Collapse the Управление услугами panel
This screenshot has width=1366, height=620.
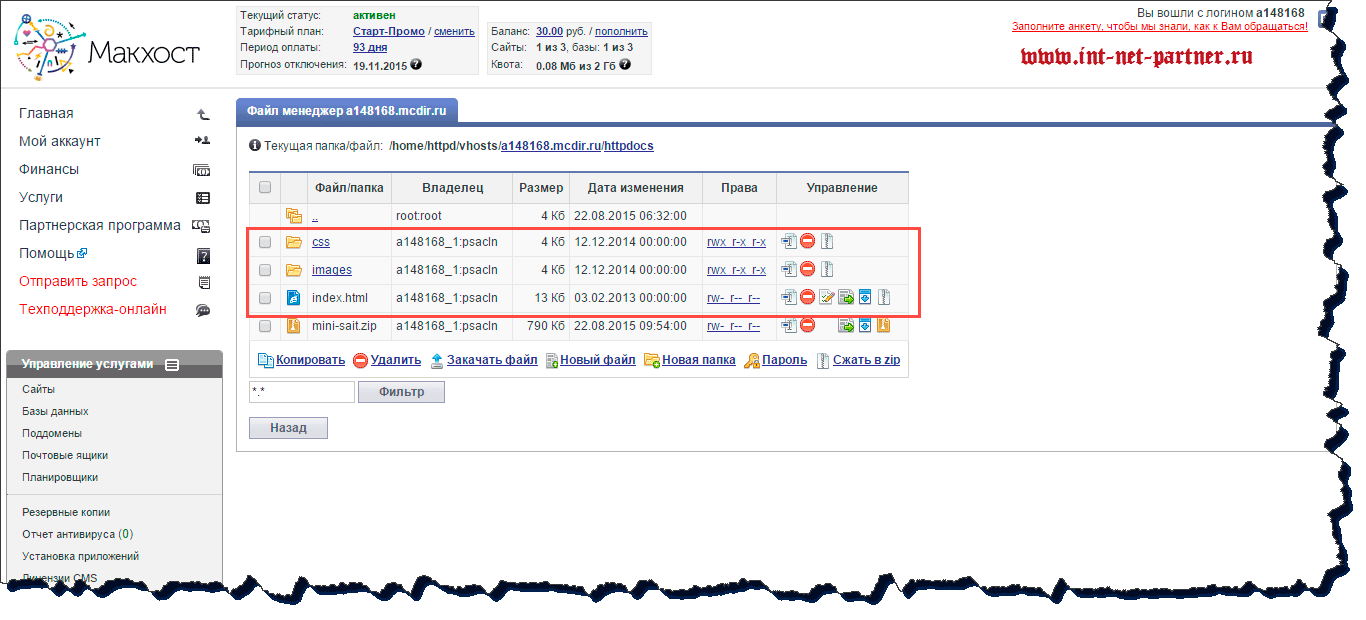click(x=172, y=365)
